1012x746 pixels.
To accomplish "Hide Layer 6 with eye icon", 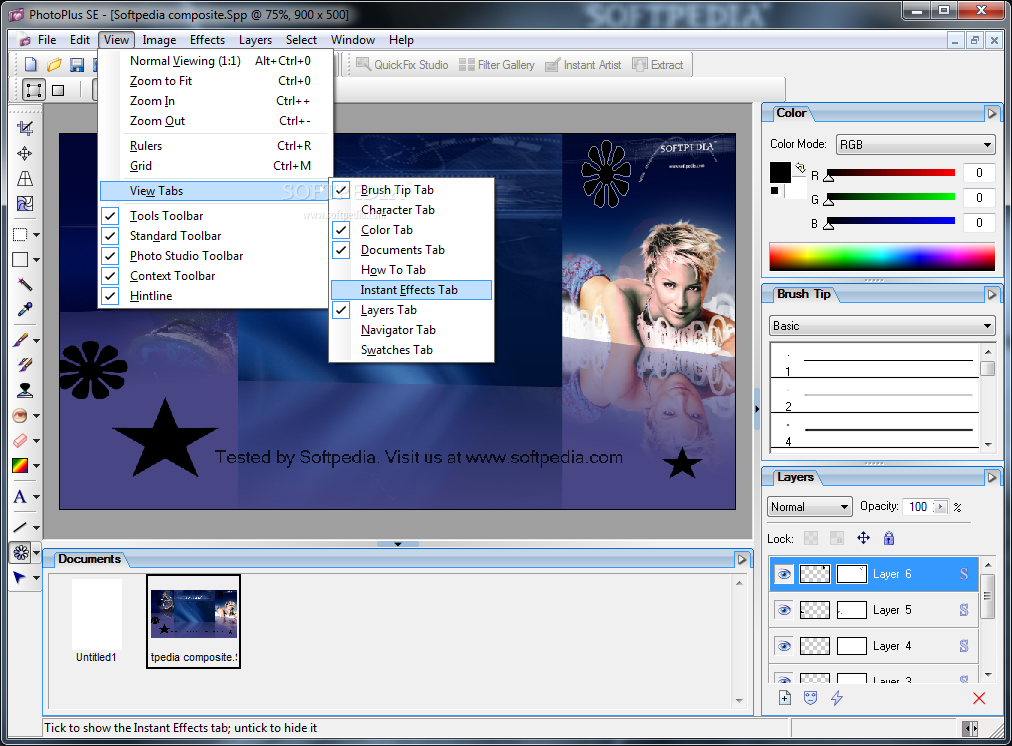I will [784, 574].
